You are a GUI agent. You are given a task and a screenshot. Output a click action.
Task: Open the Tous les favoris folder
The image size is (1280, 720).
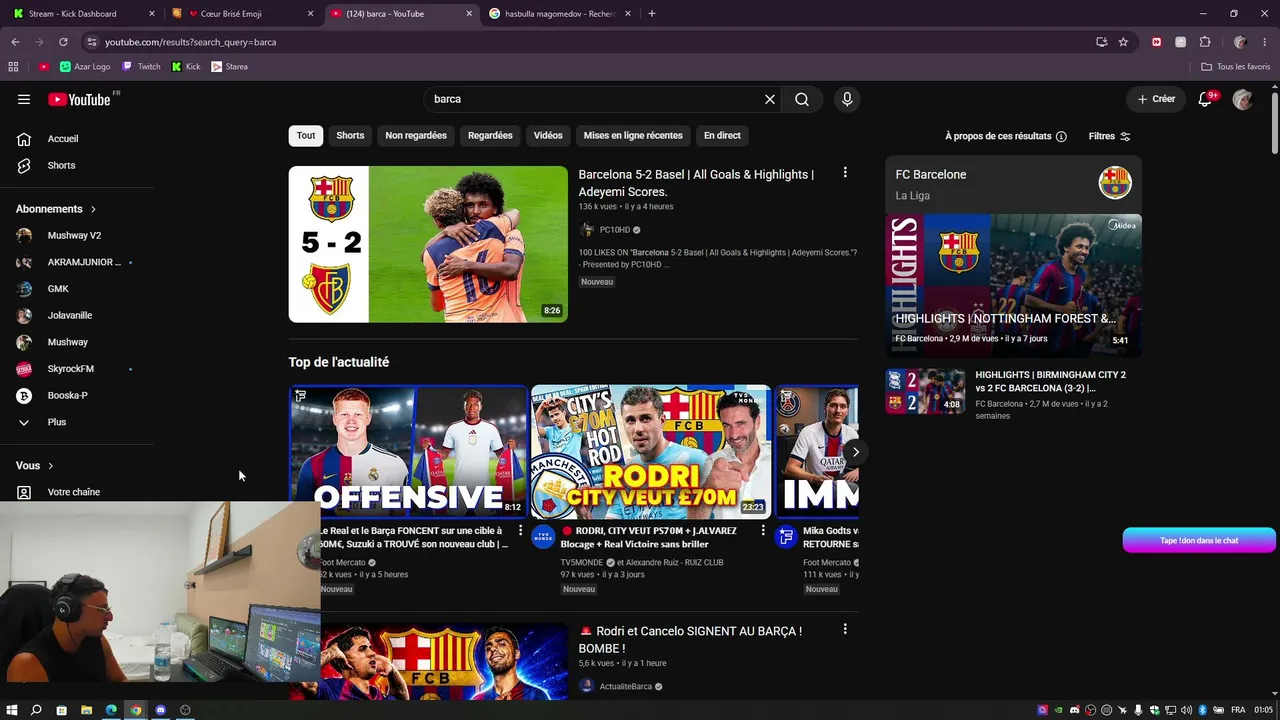click(1236, 67)
